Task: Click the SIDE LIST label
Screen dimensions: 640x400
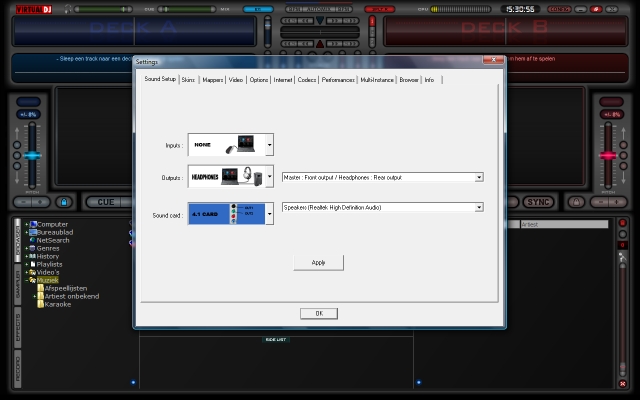Action: (276, 340)
